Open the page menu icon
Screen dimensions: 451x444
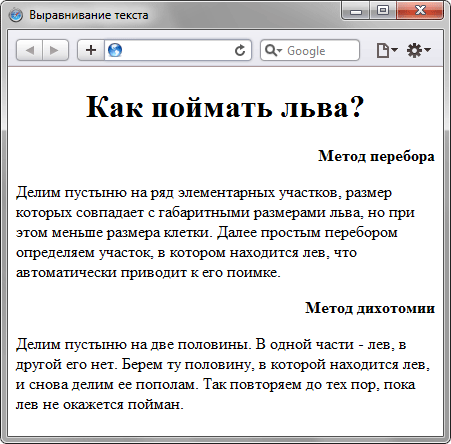click(x=382, y=50)
